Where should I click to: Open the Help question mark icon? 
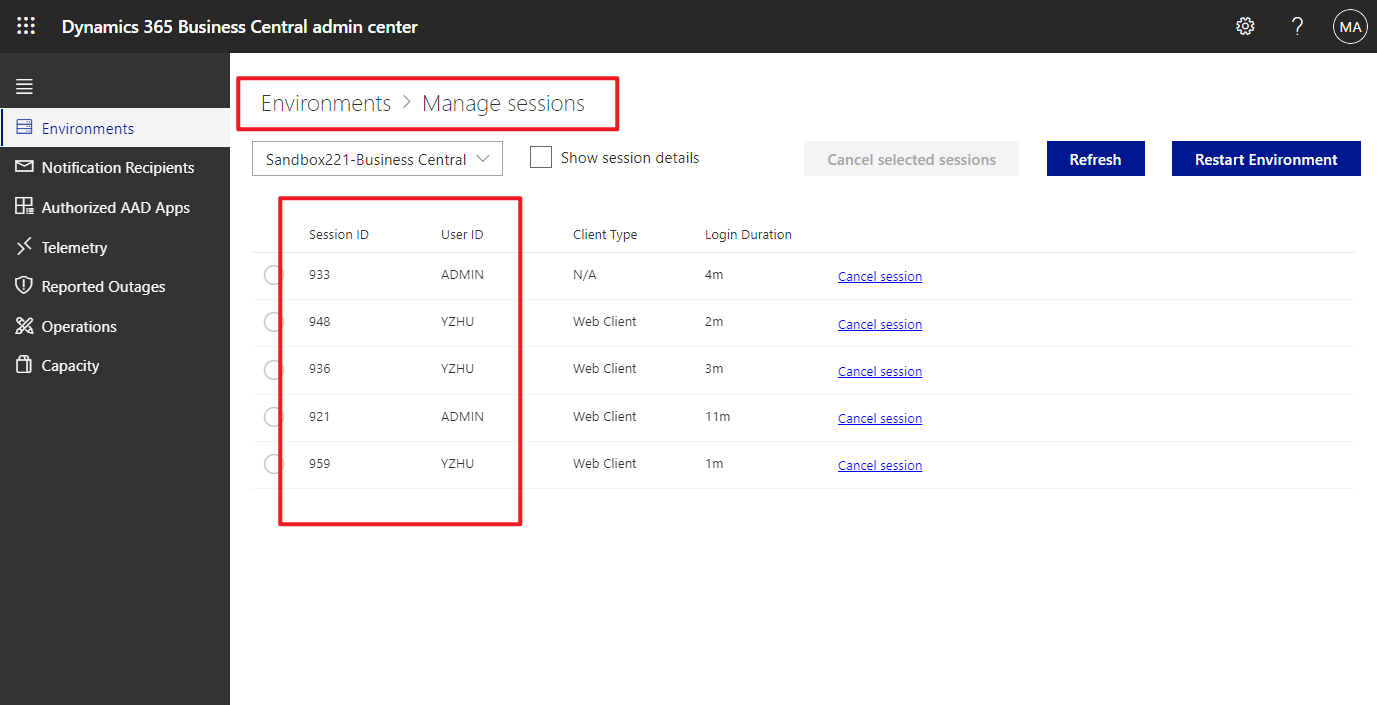pyautogui.click(x=1297, y=25)
